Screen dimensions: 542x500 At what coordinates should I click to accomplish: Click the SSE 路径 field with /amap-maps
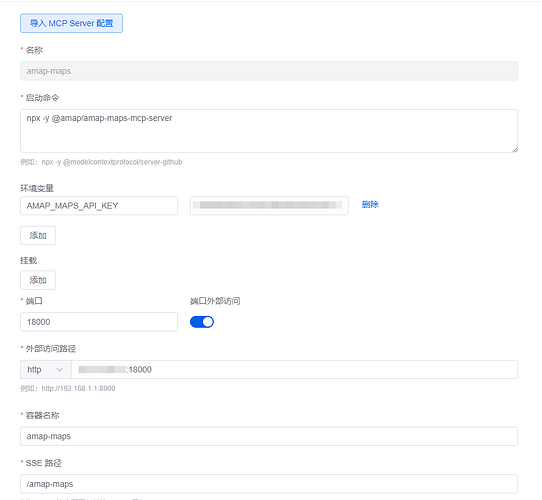click(269, 484)
